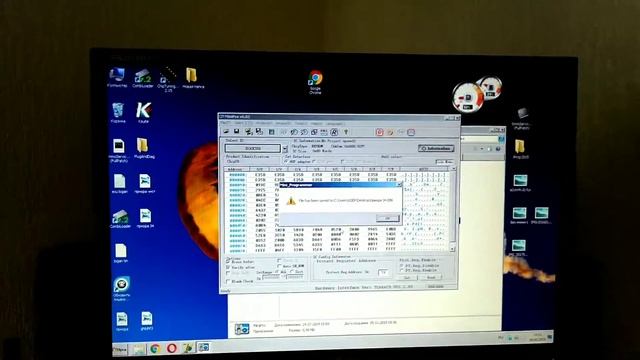The height and width of the screenshot is (360, 640).
Task: Click file icon in Explorer details pane
Action: click(x=242, y=329)
